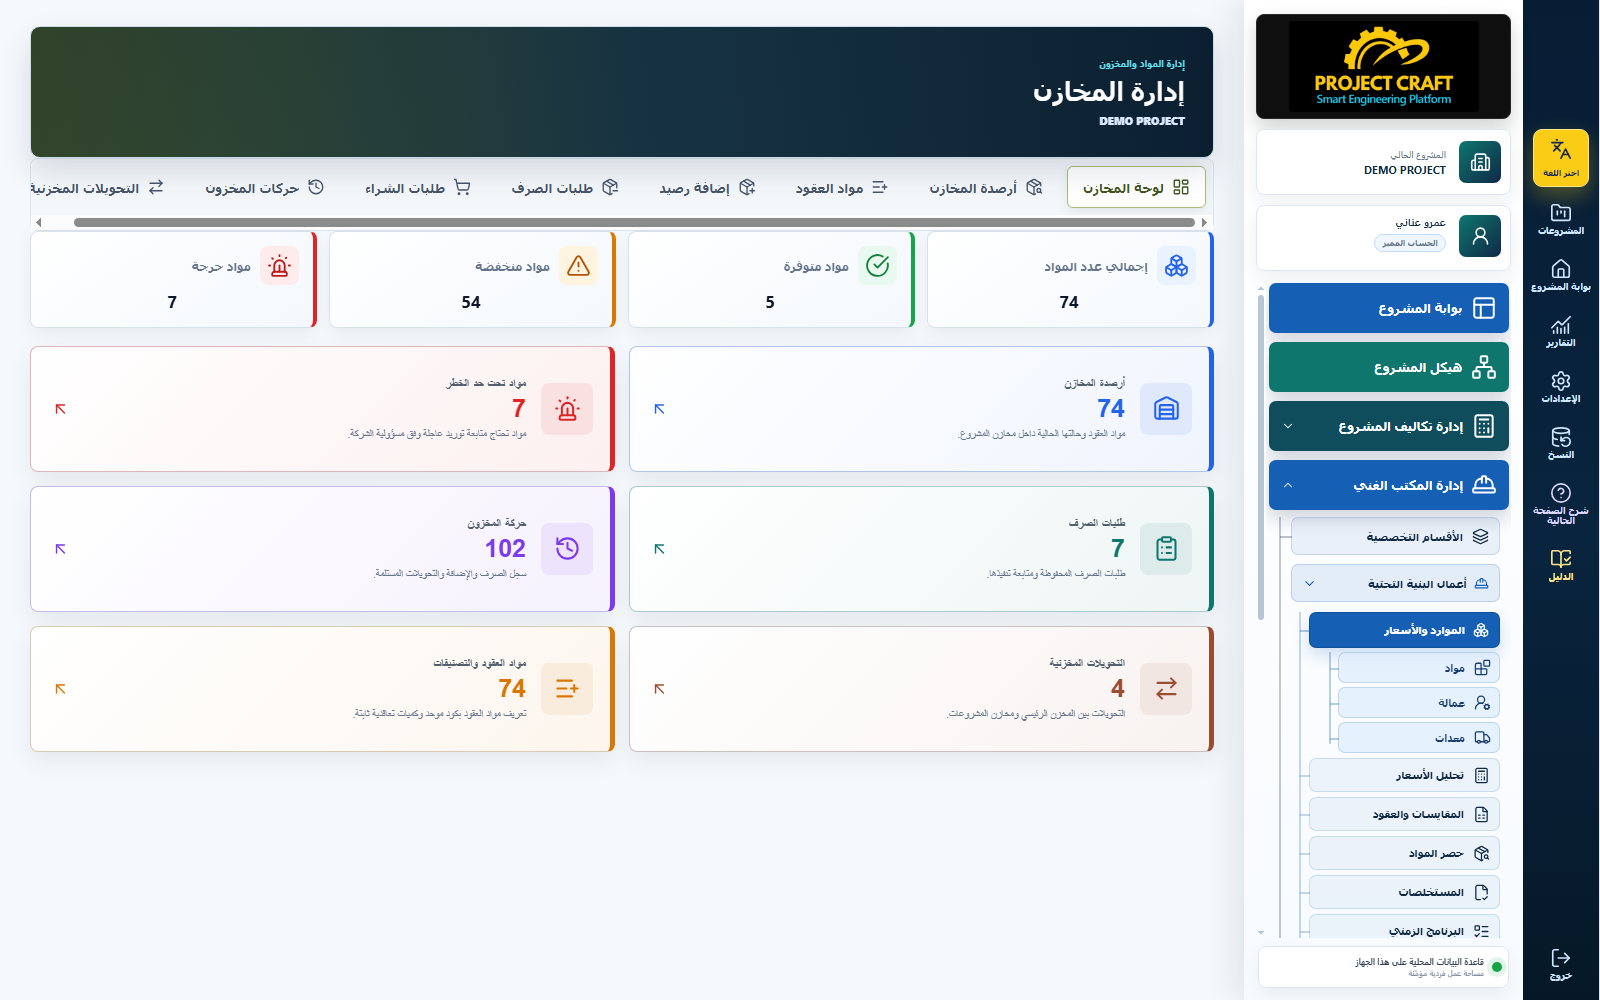Screen dimensions: 1600x1000
Task: Open معدات sub-item
Action: coord(1419,738)
